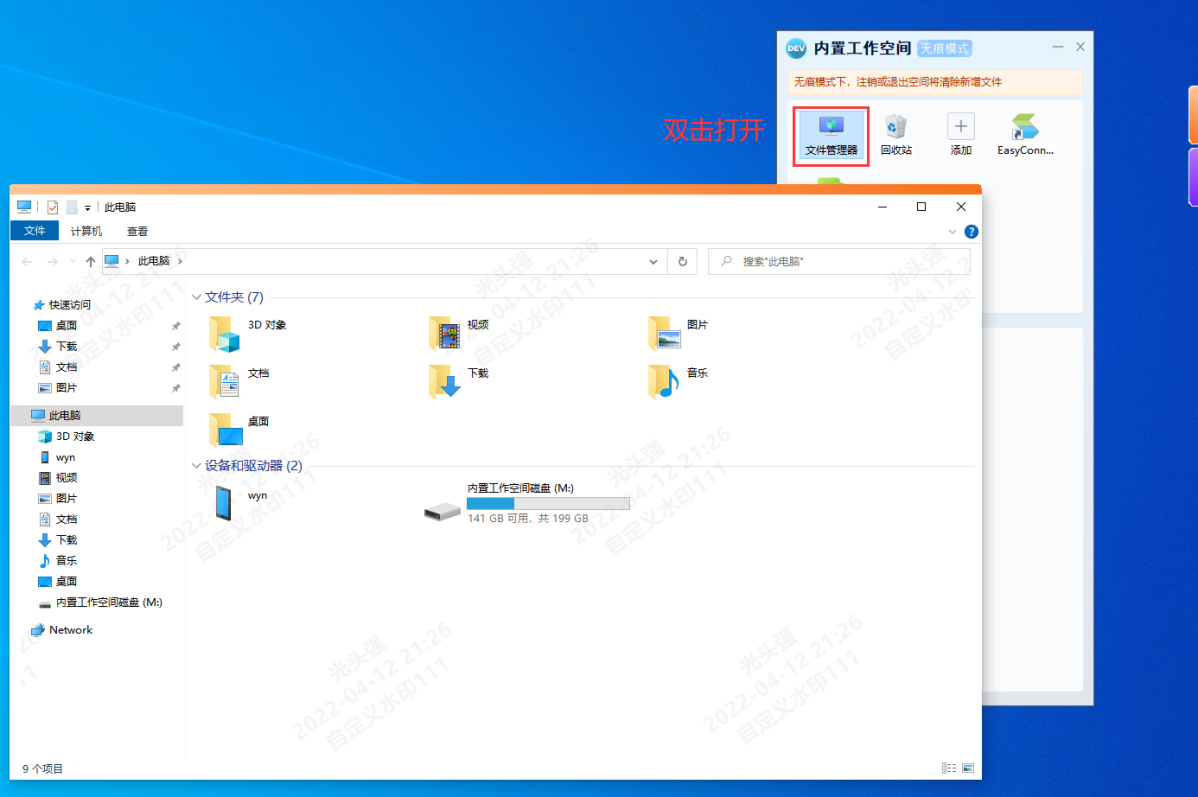Select pinned 文档 under quick access

point(66,367)
